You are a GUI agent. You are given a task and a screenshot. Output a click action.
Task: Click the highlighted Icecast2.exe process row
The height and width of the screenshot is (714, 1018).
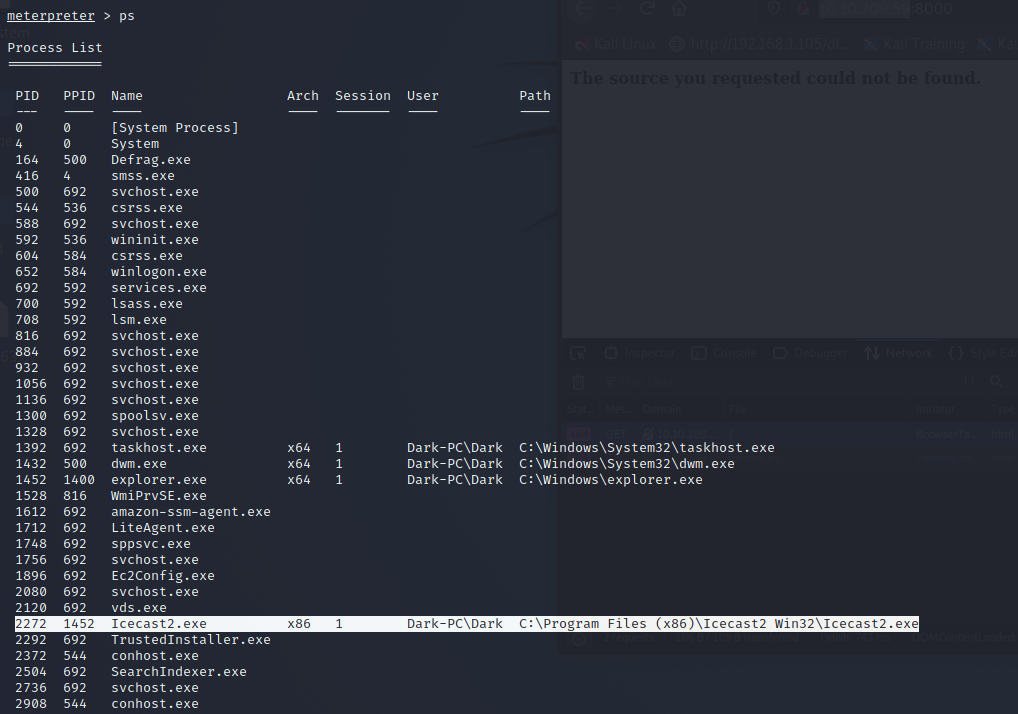466,624
